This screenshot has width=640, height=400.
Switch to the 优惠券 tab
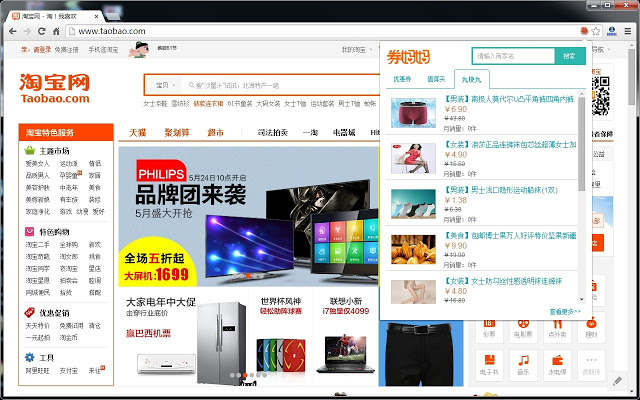pyautogui.click(x=402, y=79)
